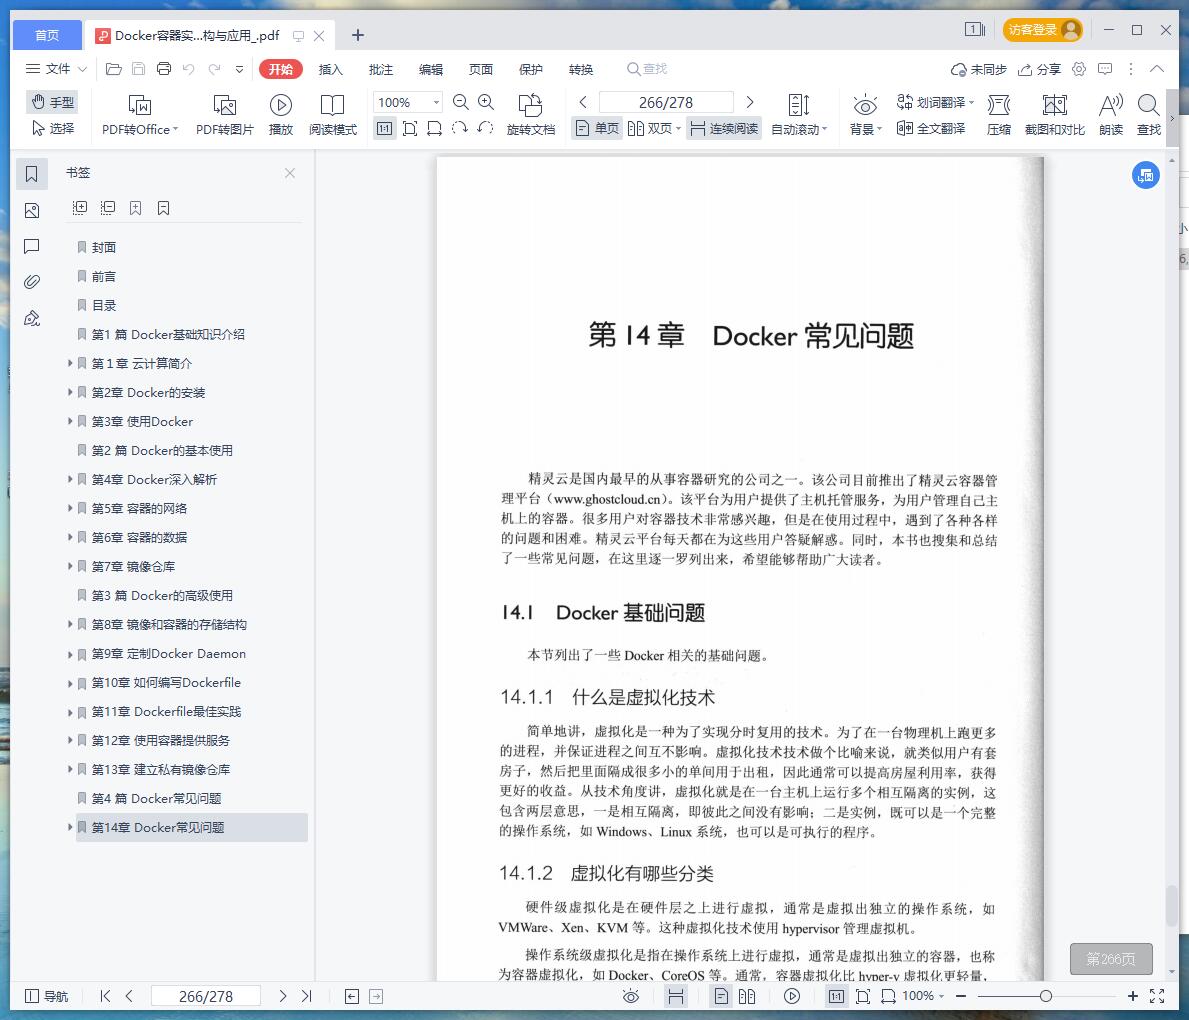1189x1020 pixels.
Task: Select the hand tool
Action: tap(52, 102)
